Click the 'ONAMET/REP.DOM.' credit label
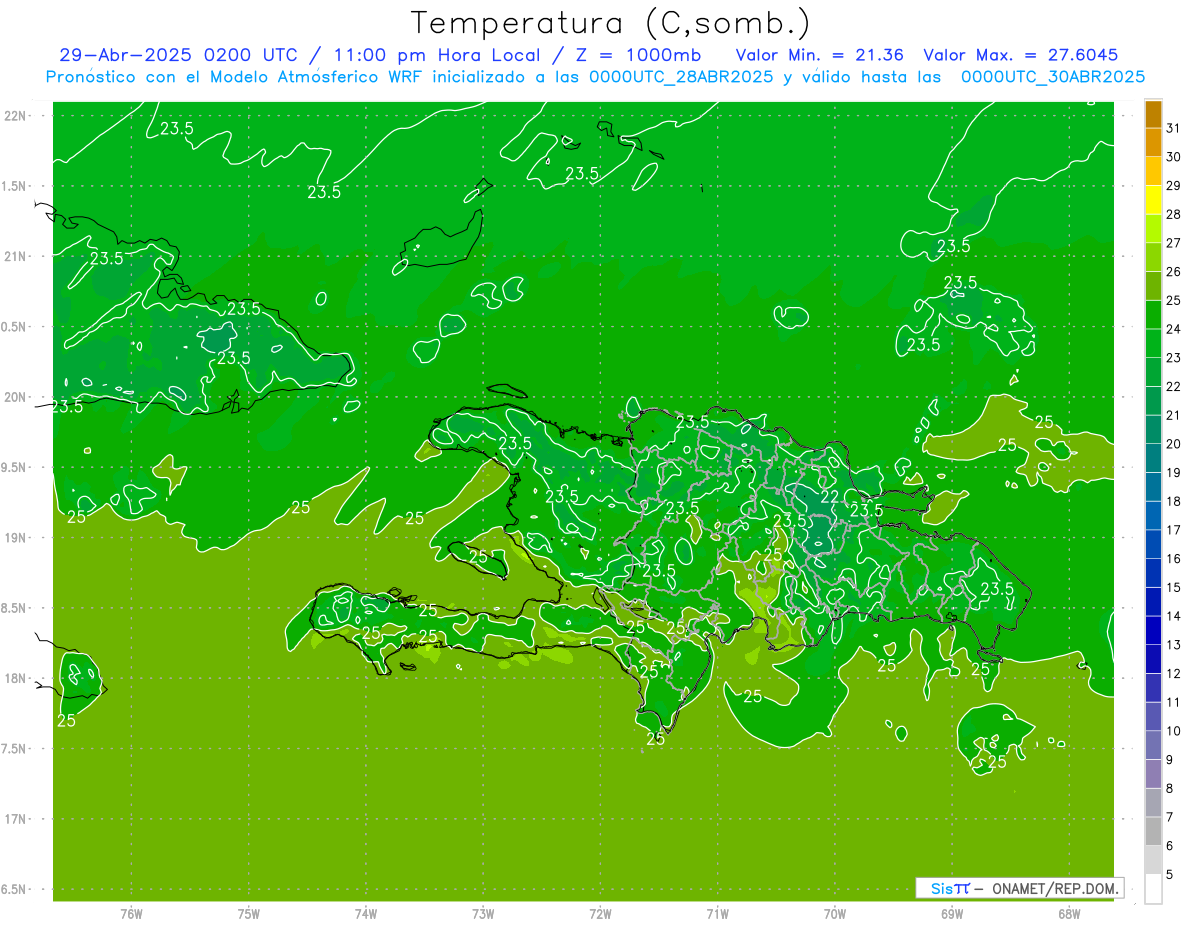 1054,888
